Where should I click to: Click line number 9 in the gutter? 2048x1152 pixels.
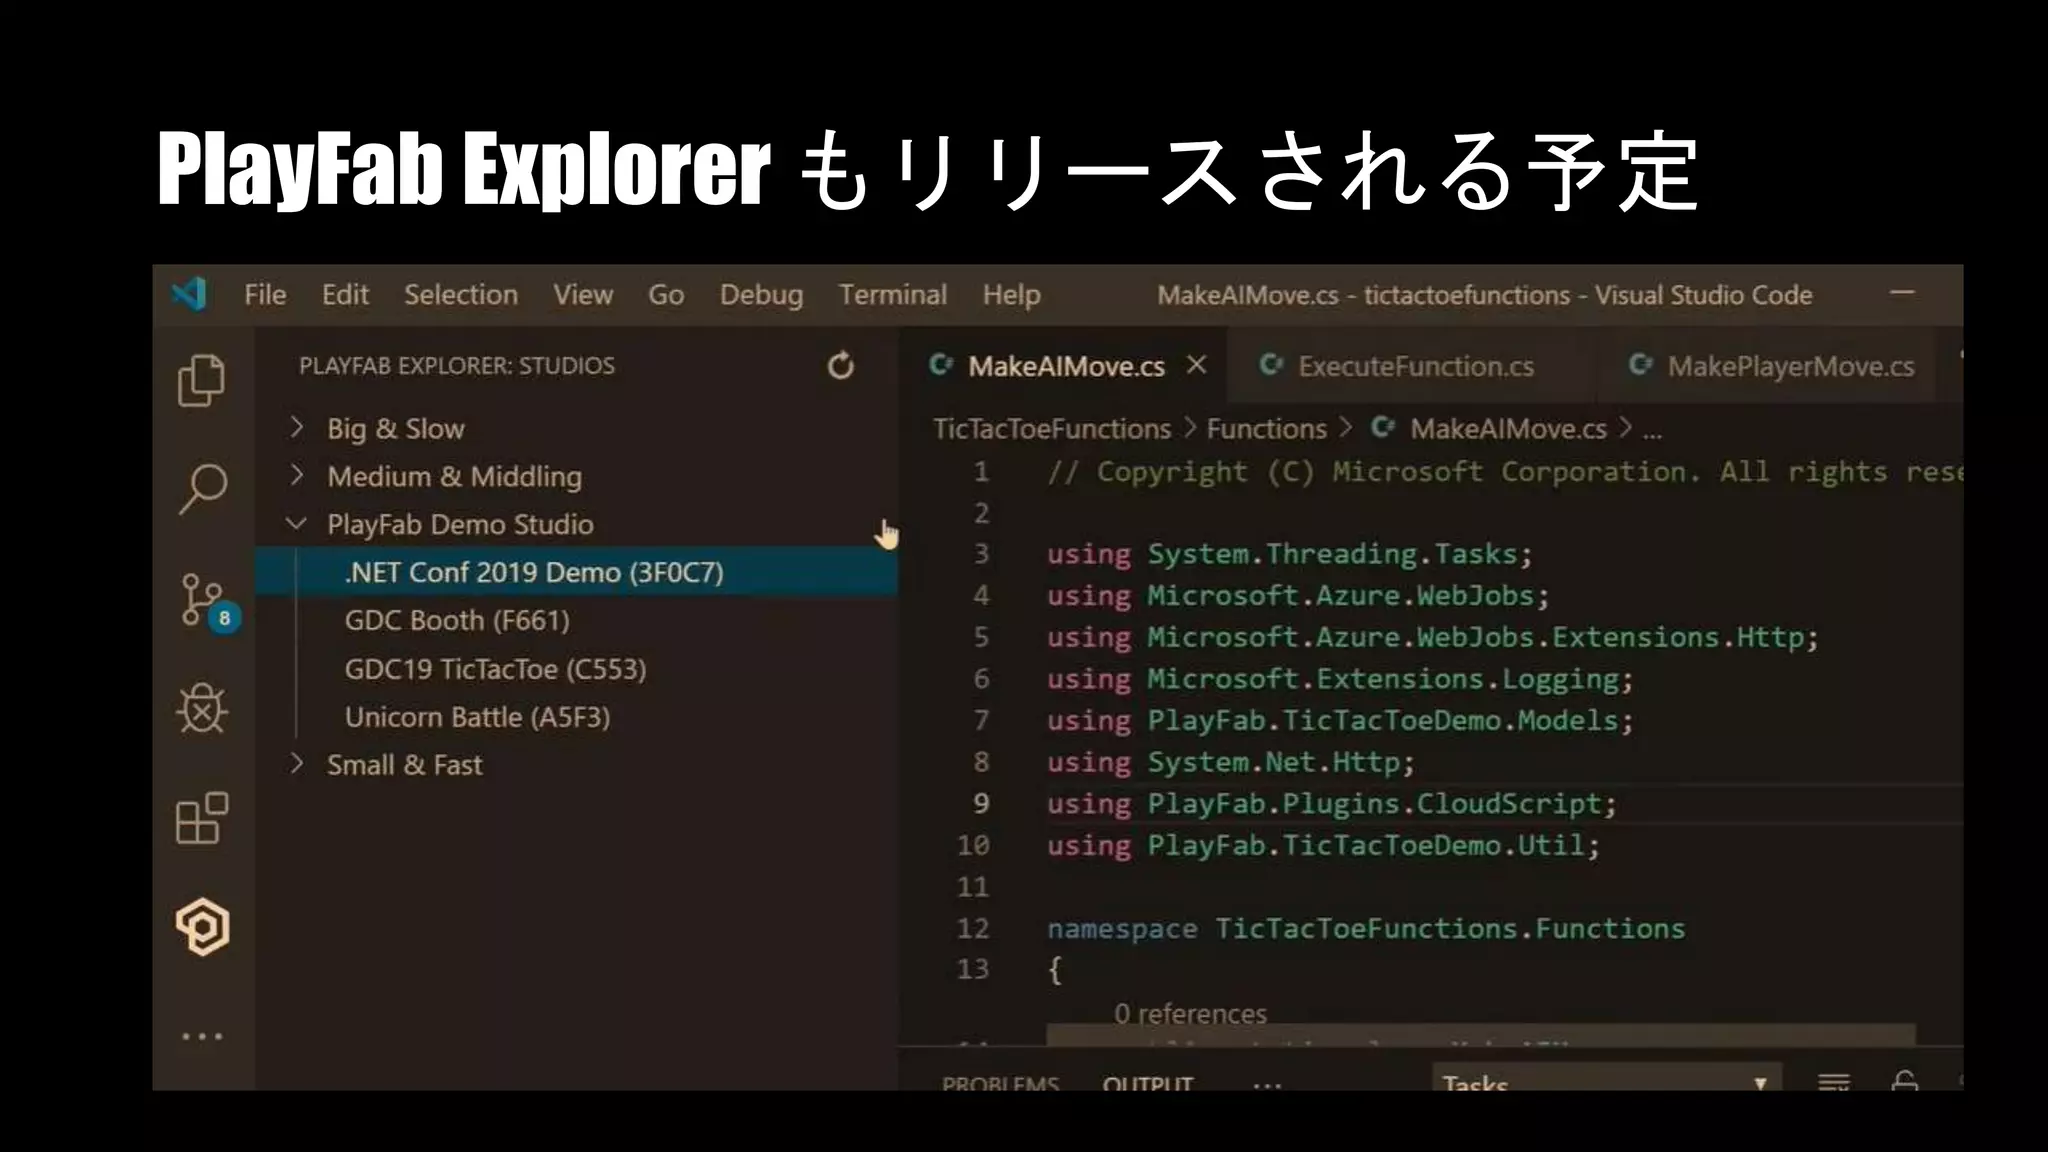(981, 803)
